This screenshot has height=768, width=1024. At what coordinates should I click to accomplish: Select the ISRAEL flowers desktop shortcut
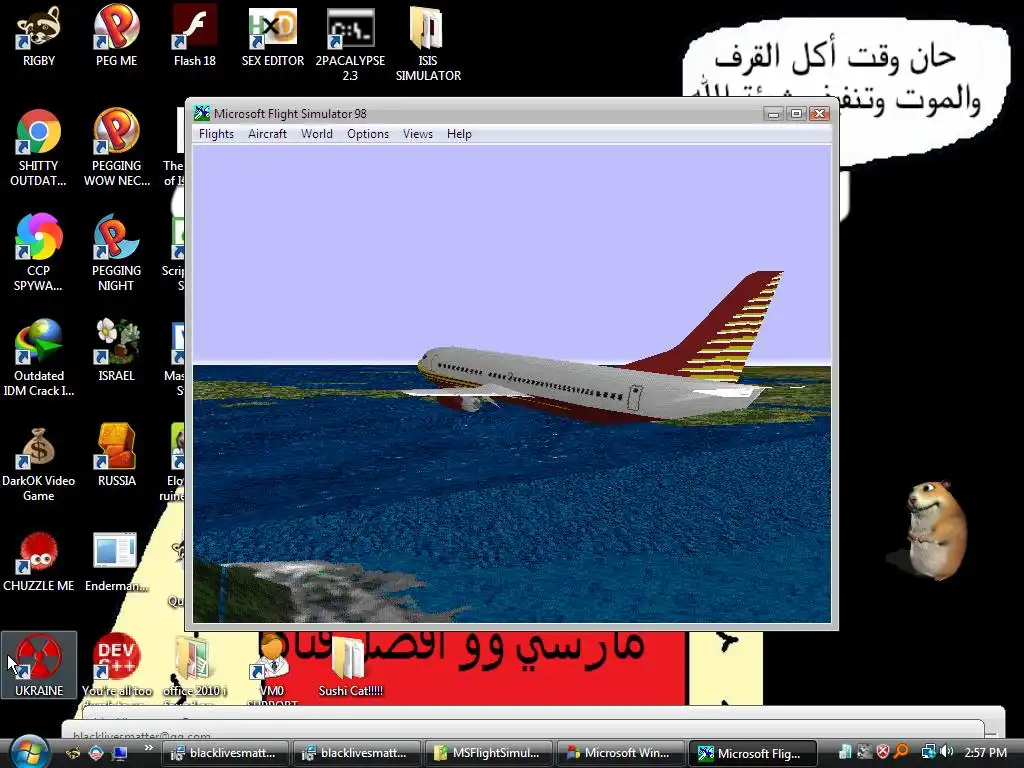pos(116,351)
